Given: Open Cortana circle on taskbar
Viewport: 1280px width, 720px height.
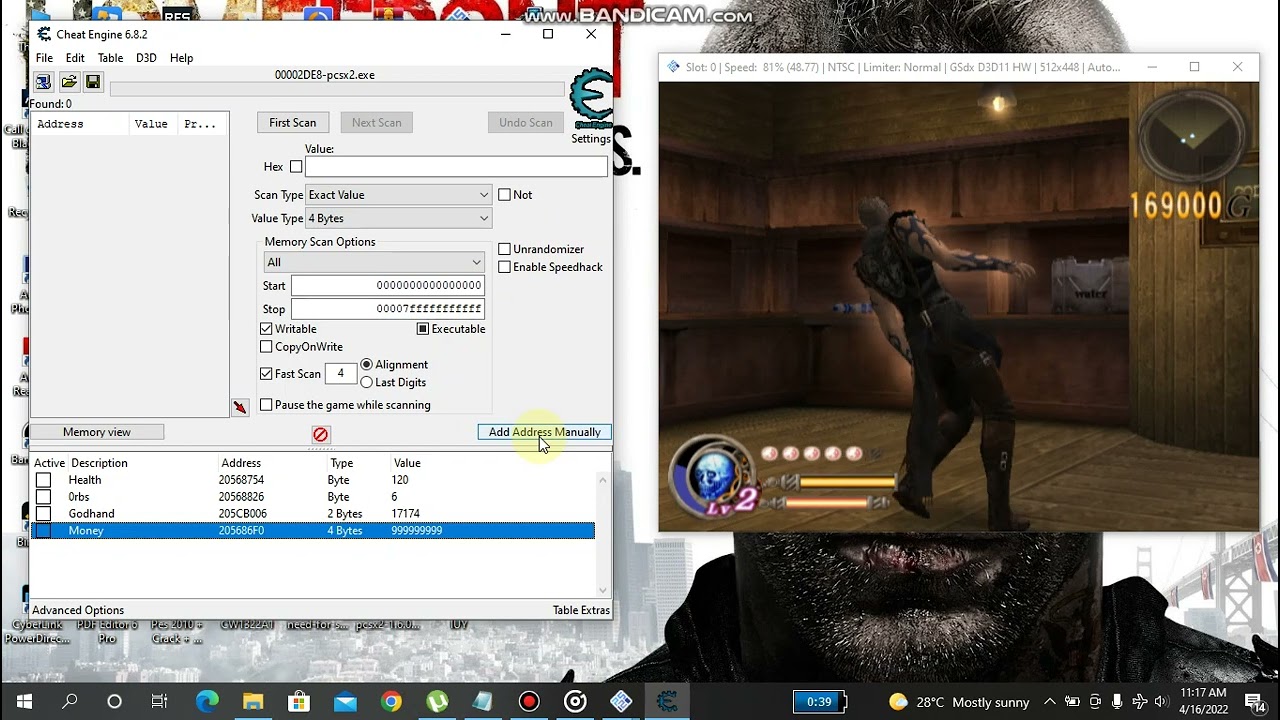Looking at the screenshot, I should [x=114, y=701].
